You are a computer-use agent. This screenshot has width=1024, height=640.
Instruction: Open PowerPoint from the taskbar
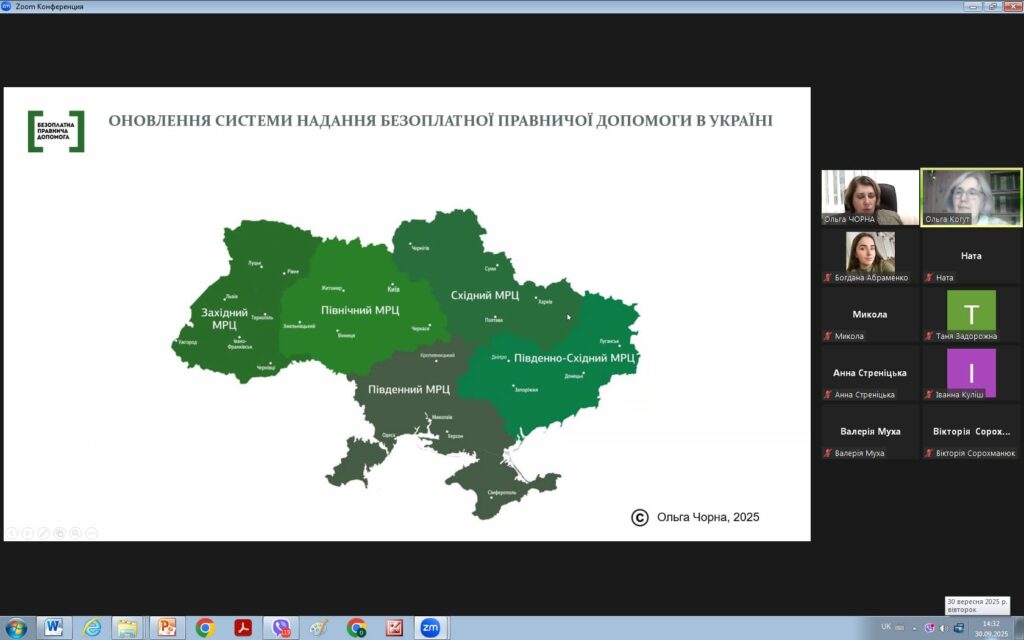click(x=166, y=628)
